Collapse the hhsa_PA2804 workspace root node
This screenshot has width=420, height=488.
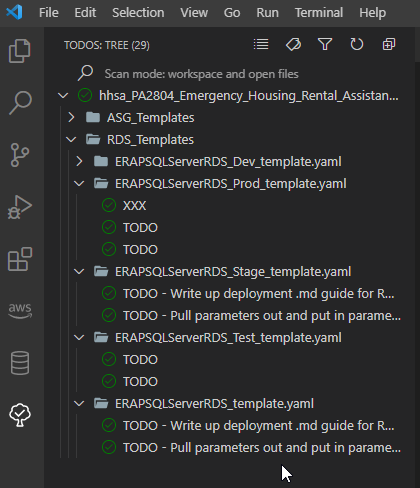tap(63, 96)
